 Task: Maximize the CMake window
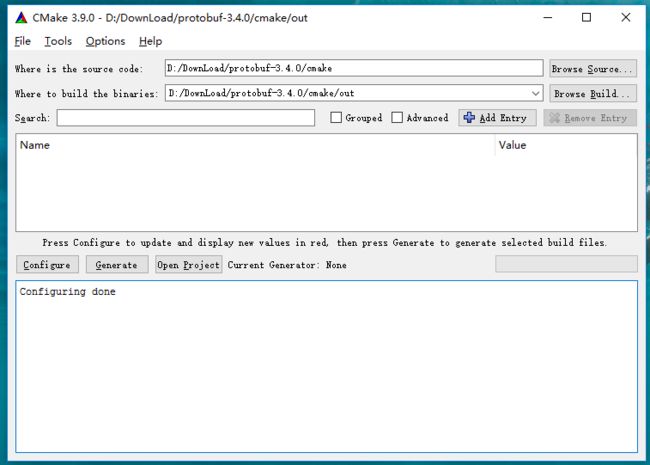point(586,17)
